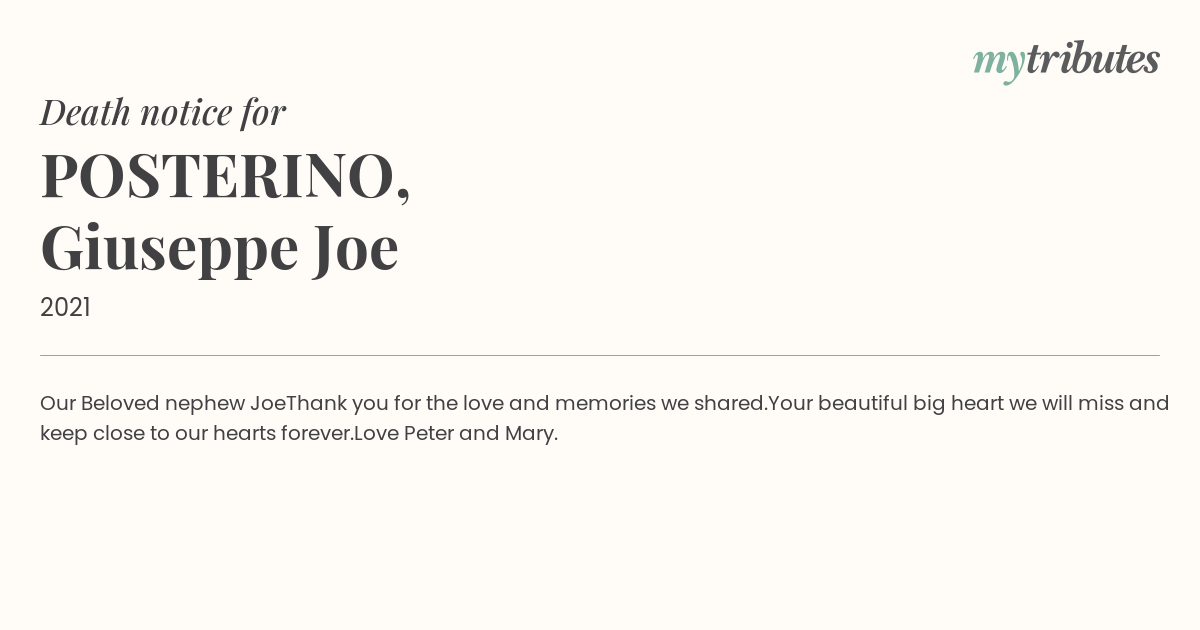
Task: Click "Our Beloved nephew" in the message
Action: point(142,404)
